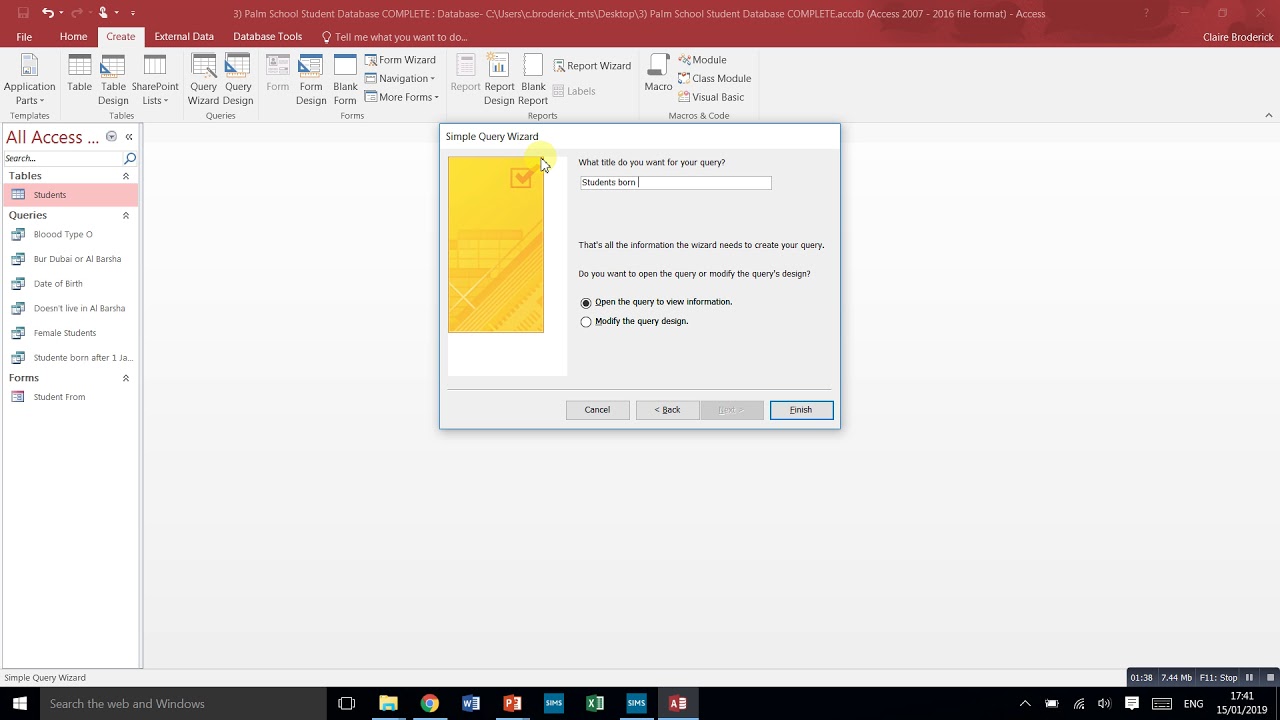This screenshot has width=1280, height=720.
Task: Open volume control in system tray
Action: pyautogui.click(x=1104, y=704)
